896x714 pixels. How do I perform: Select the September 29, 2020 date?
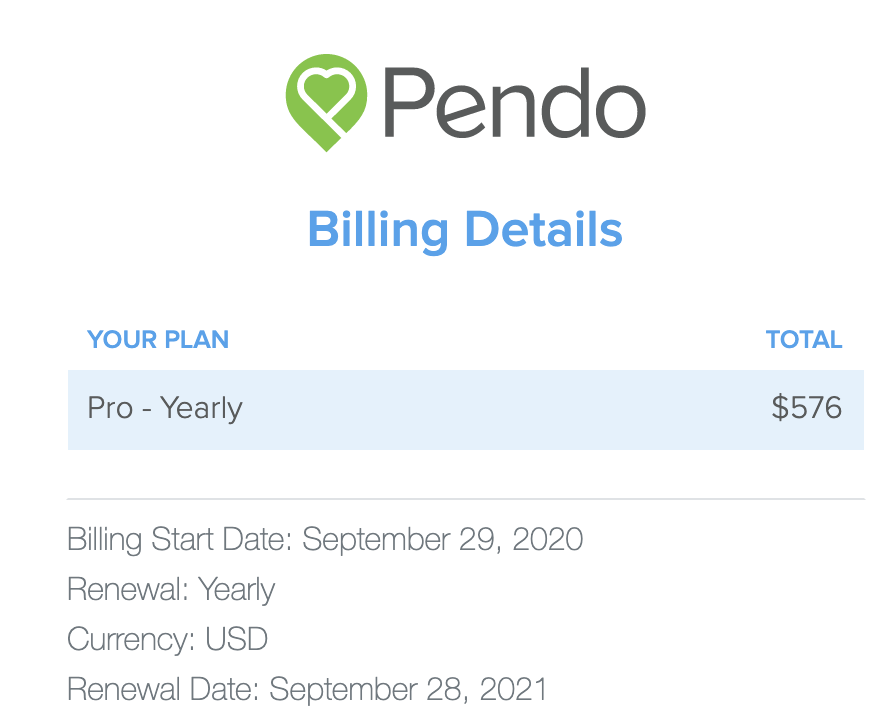(x=443, y=540)
